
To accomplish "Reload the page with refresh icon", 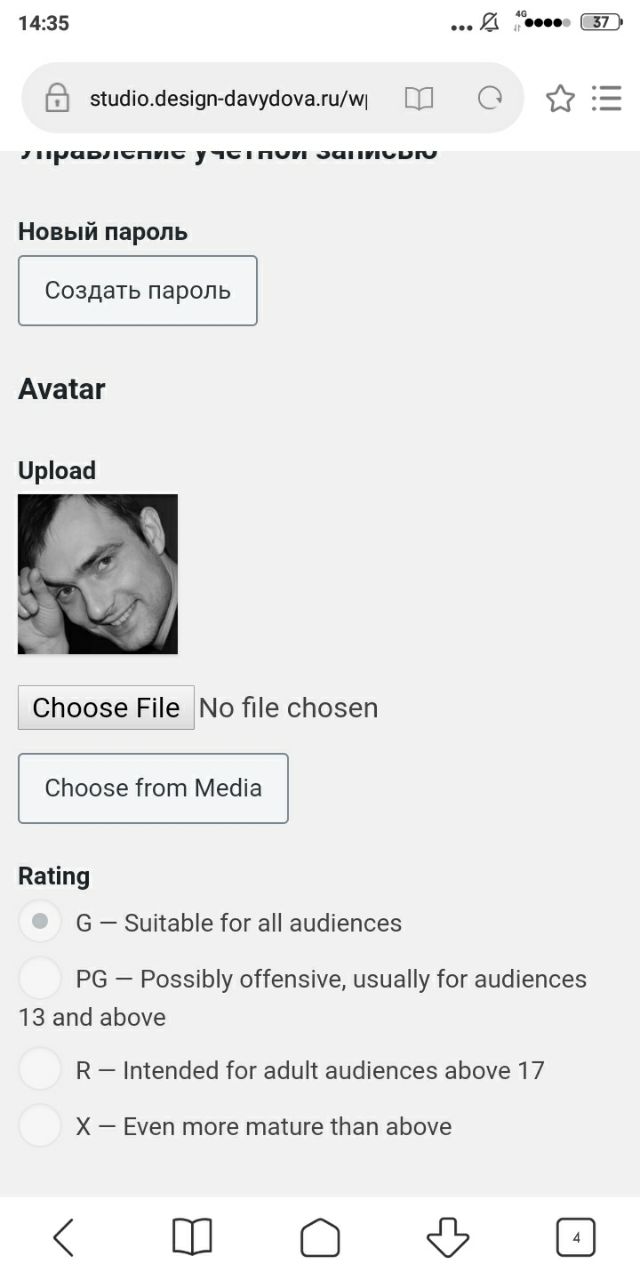I will point(490,98).
